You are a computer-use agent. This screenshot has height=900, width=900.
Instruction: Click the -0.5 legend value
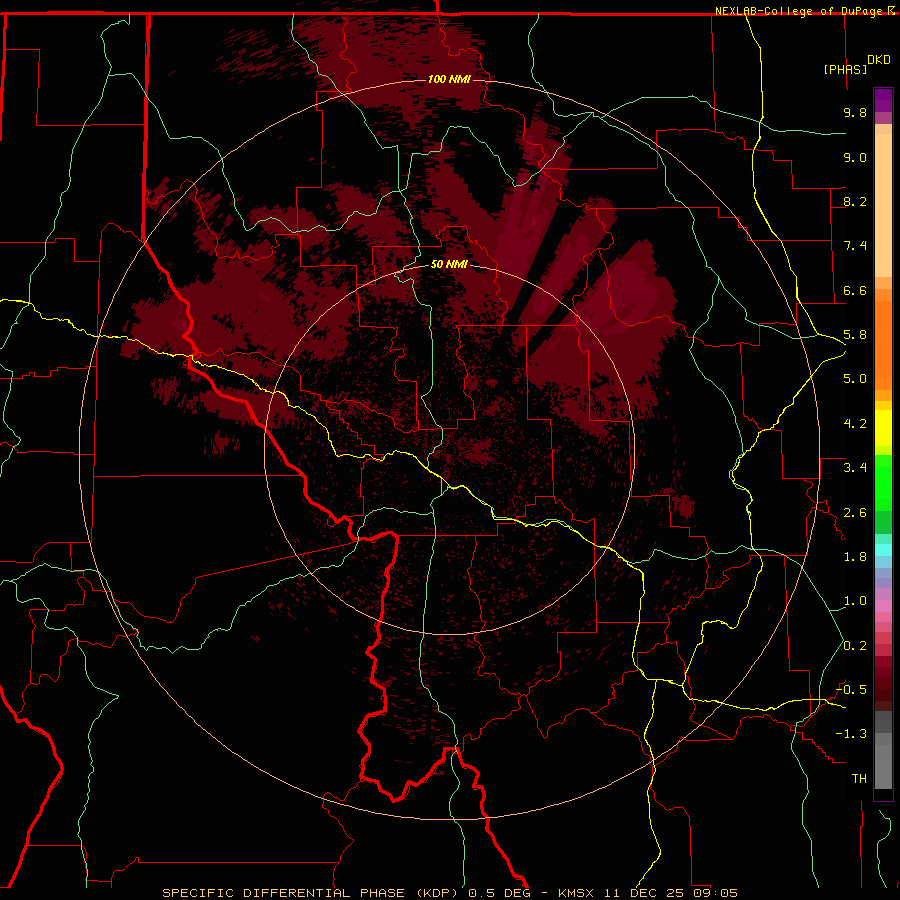(x=851, y=690)
